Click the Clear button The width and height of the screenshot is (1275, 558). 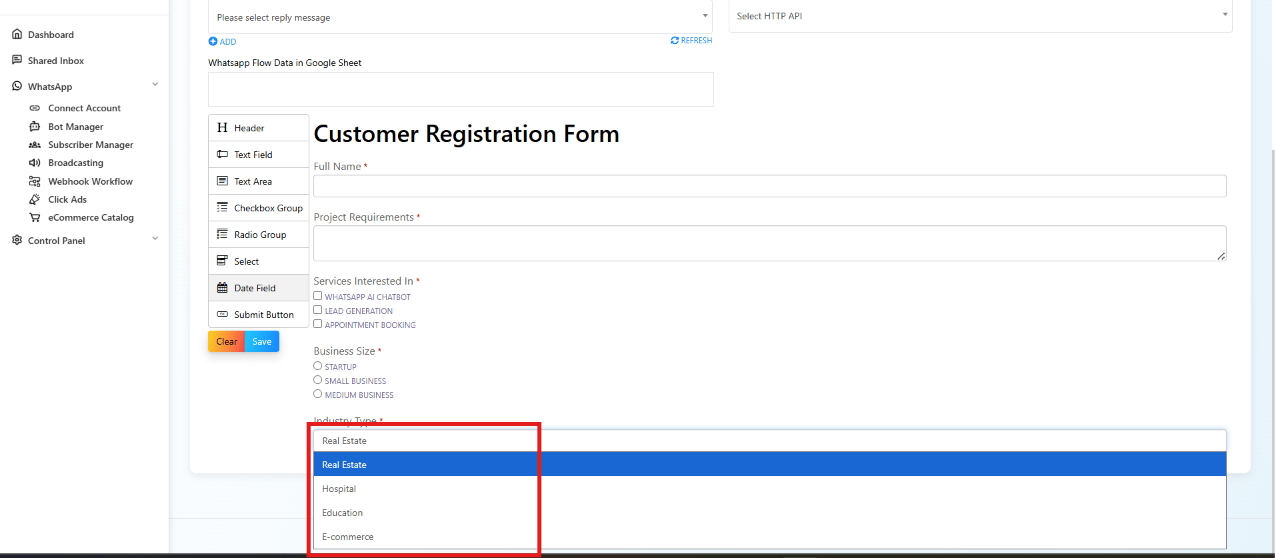[x=227, y=342]
